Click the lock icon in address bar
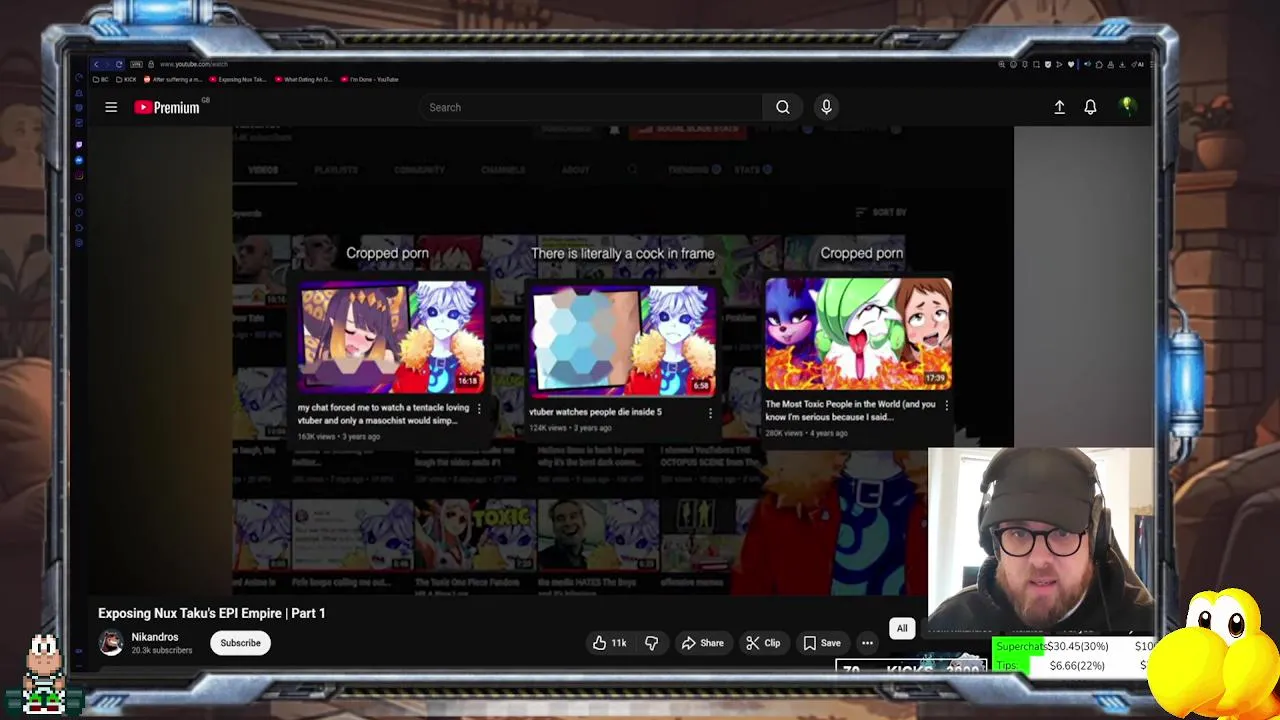Image resolution: width=1280 pixels, height=720 pixels. pyautogui.click(x=151, y=64)
